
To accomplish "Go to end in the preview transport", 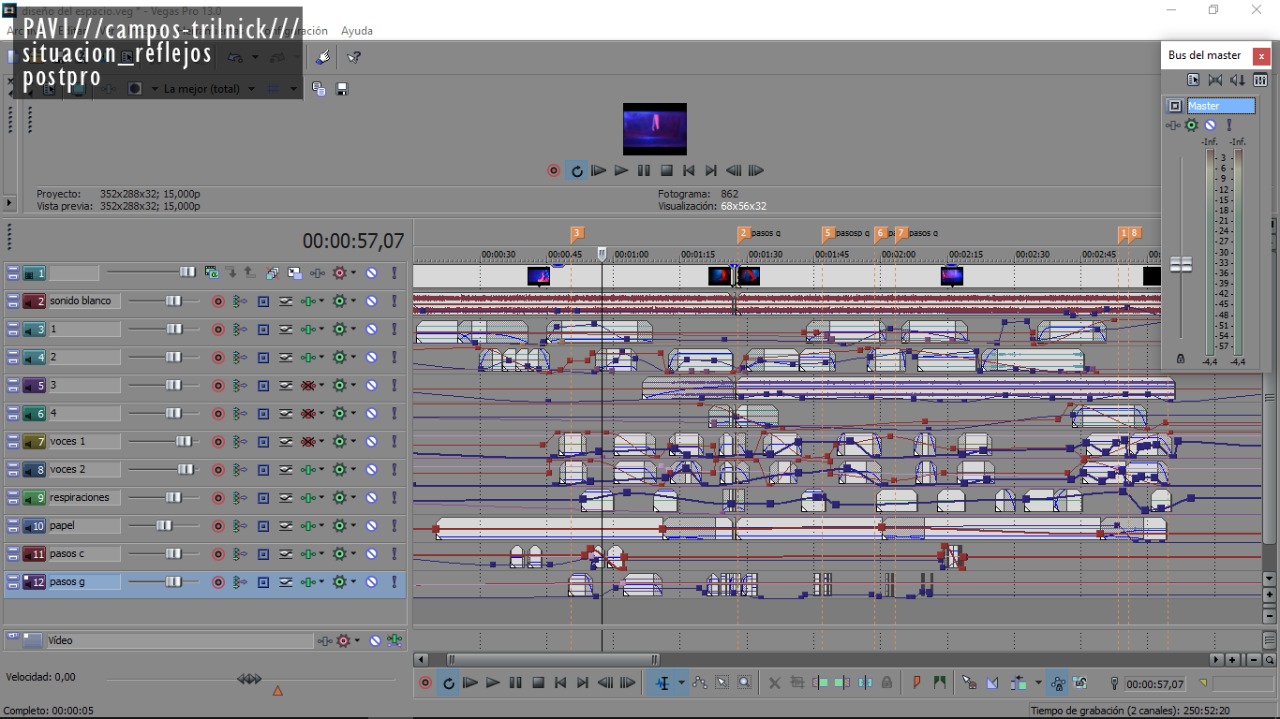I will click(711, 171).
